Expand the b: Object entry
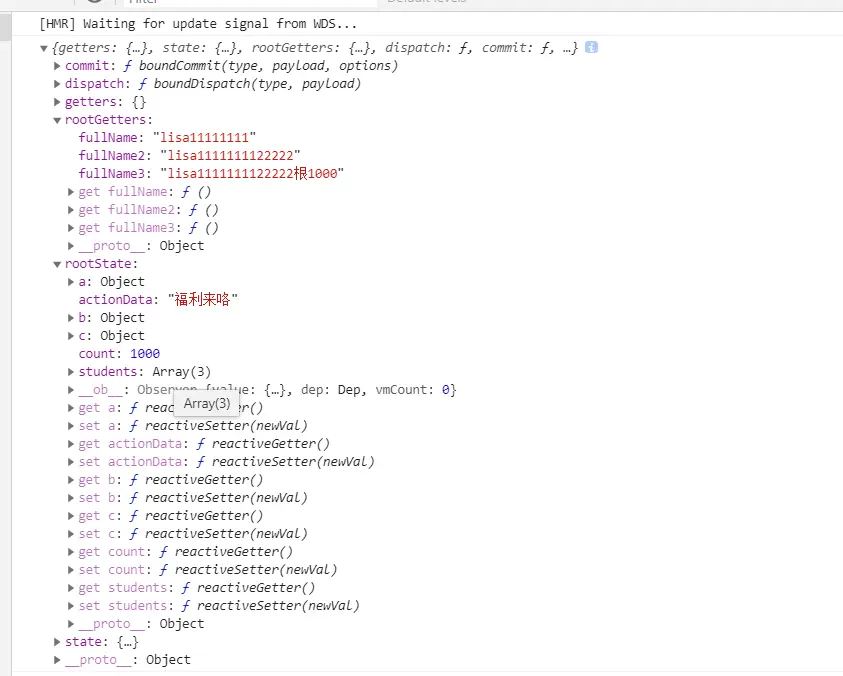This screenshot has height=676, width=843. click(x=70, y=318)
